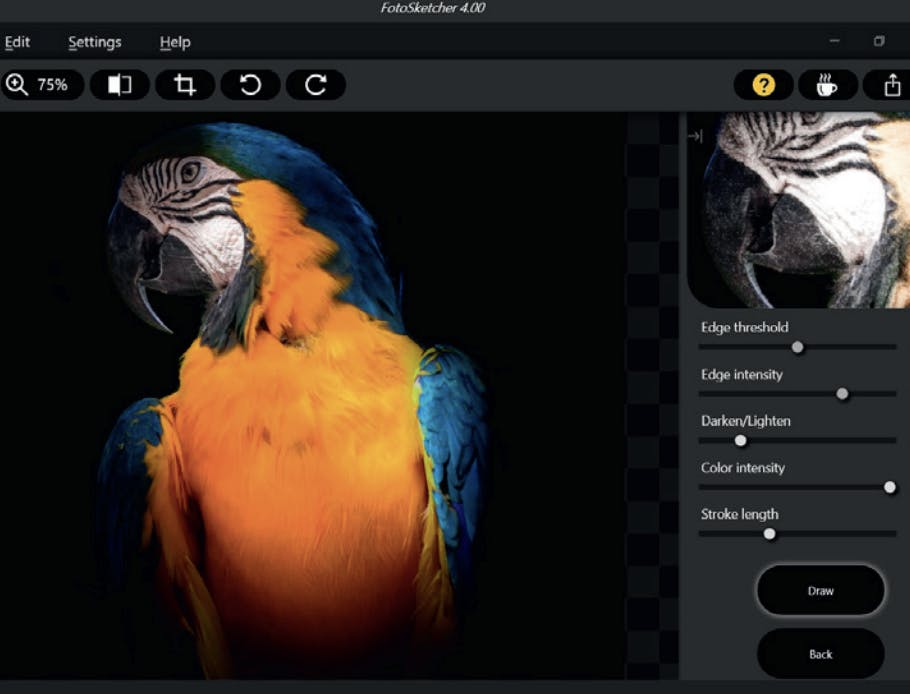Open the yellow question mark help icon

click(764, 86)
